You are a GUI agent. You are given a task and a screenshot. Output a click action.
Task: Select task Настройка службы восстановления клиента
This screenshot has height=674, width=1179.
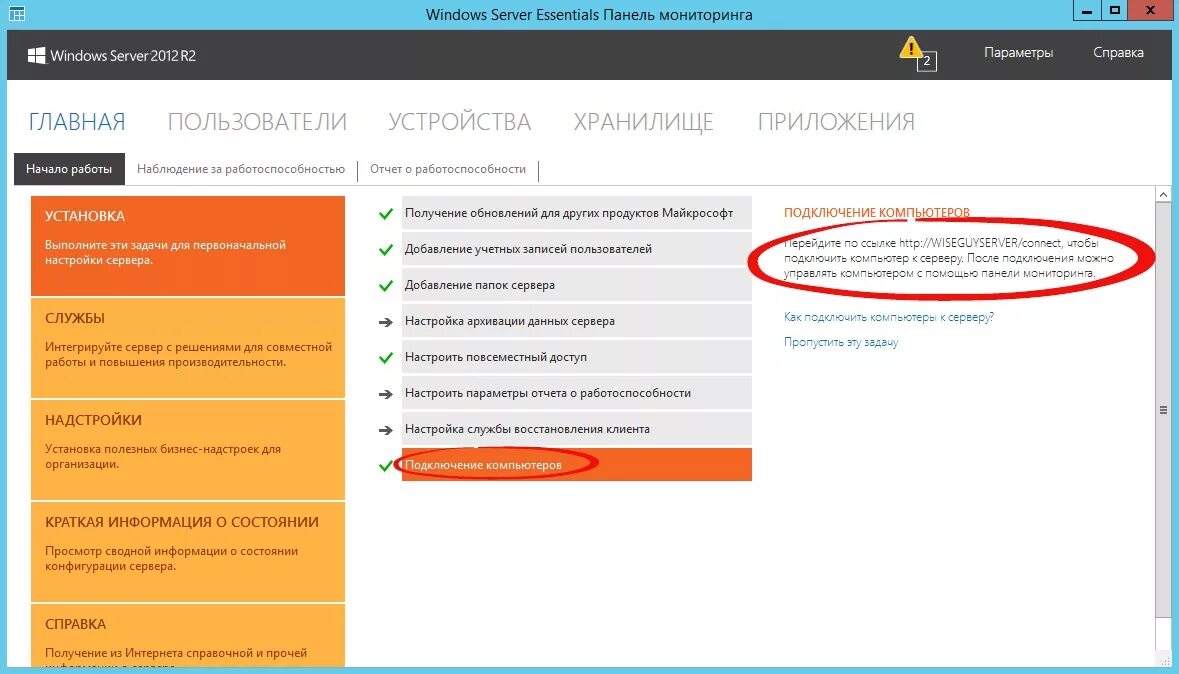tap(577, 429)
